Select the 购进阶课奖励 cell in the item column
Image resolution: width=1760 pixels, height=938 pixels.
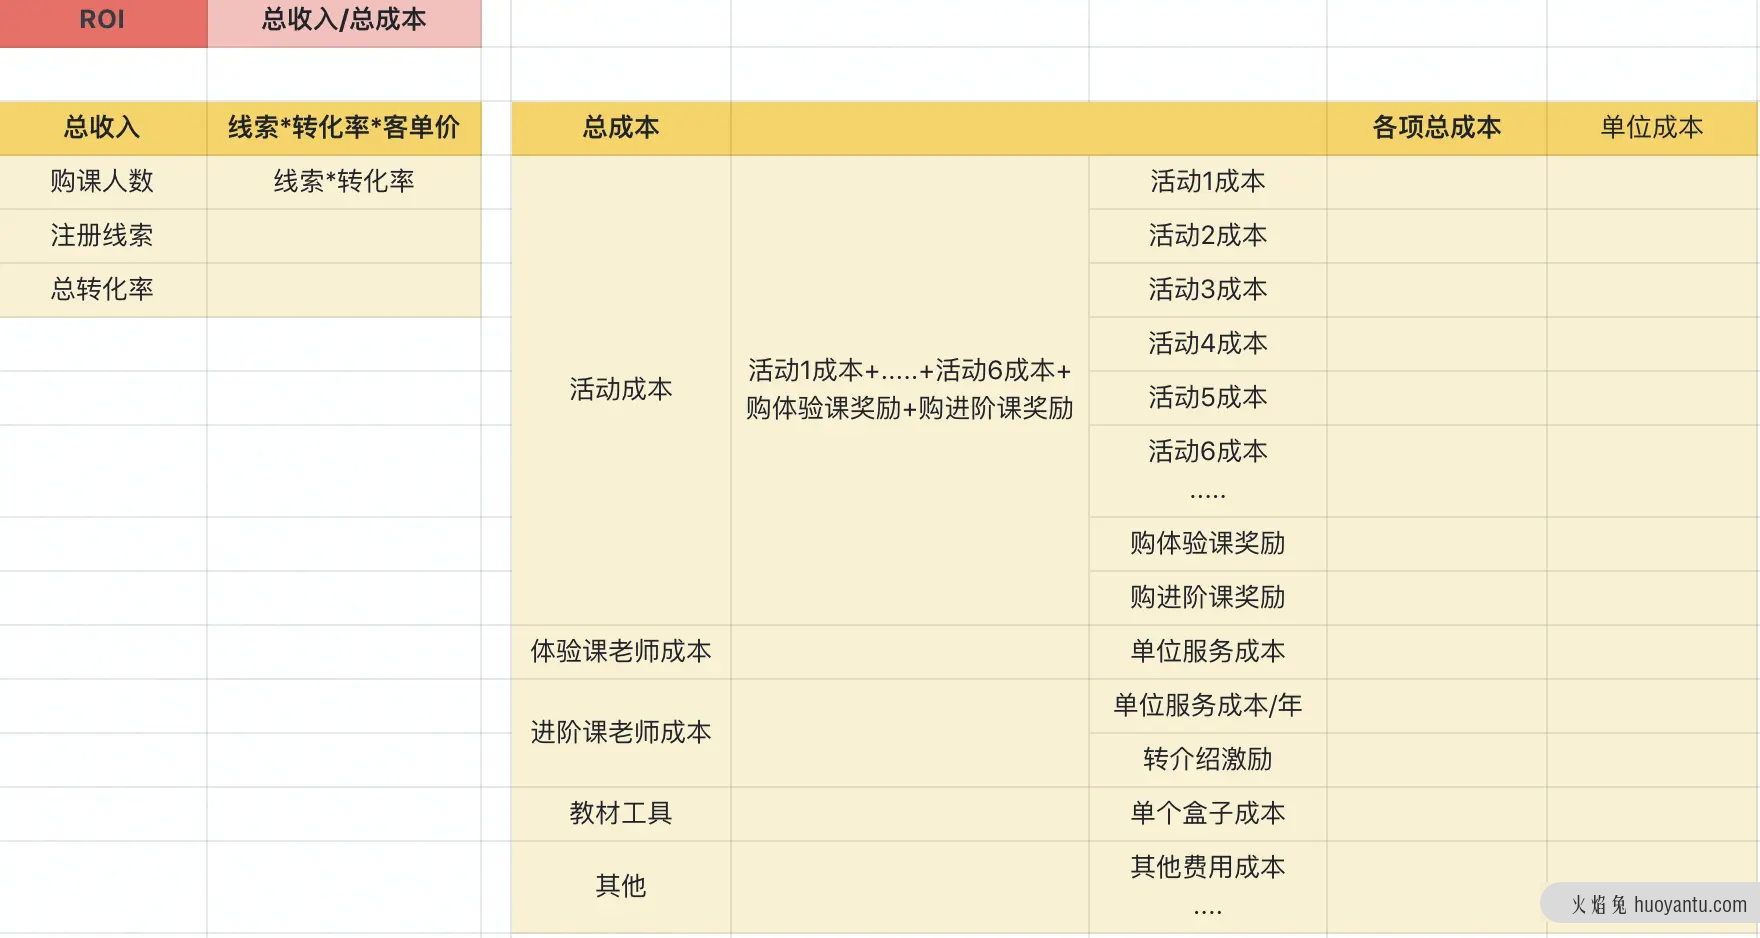(1208, 598)
